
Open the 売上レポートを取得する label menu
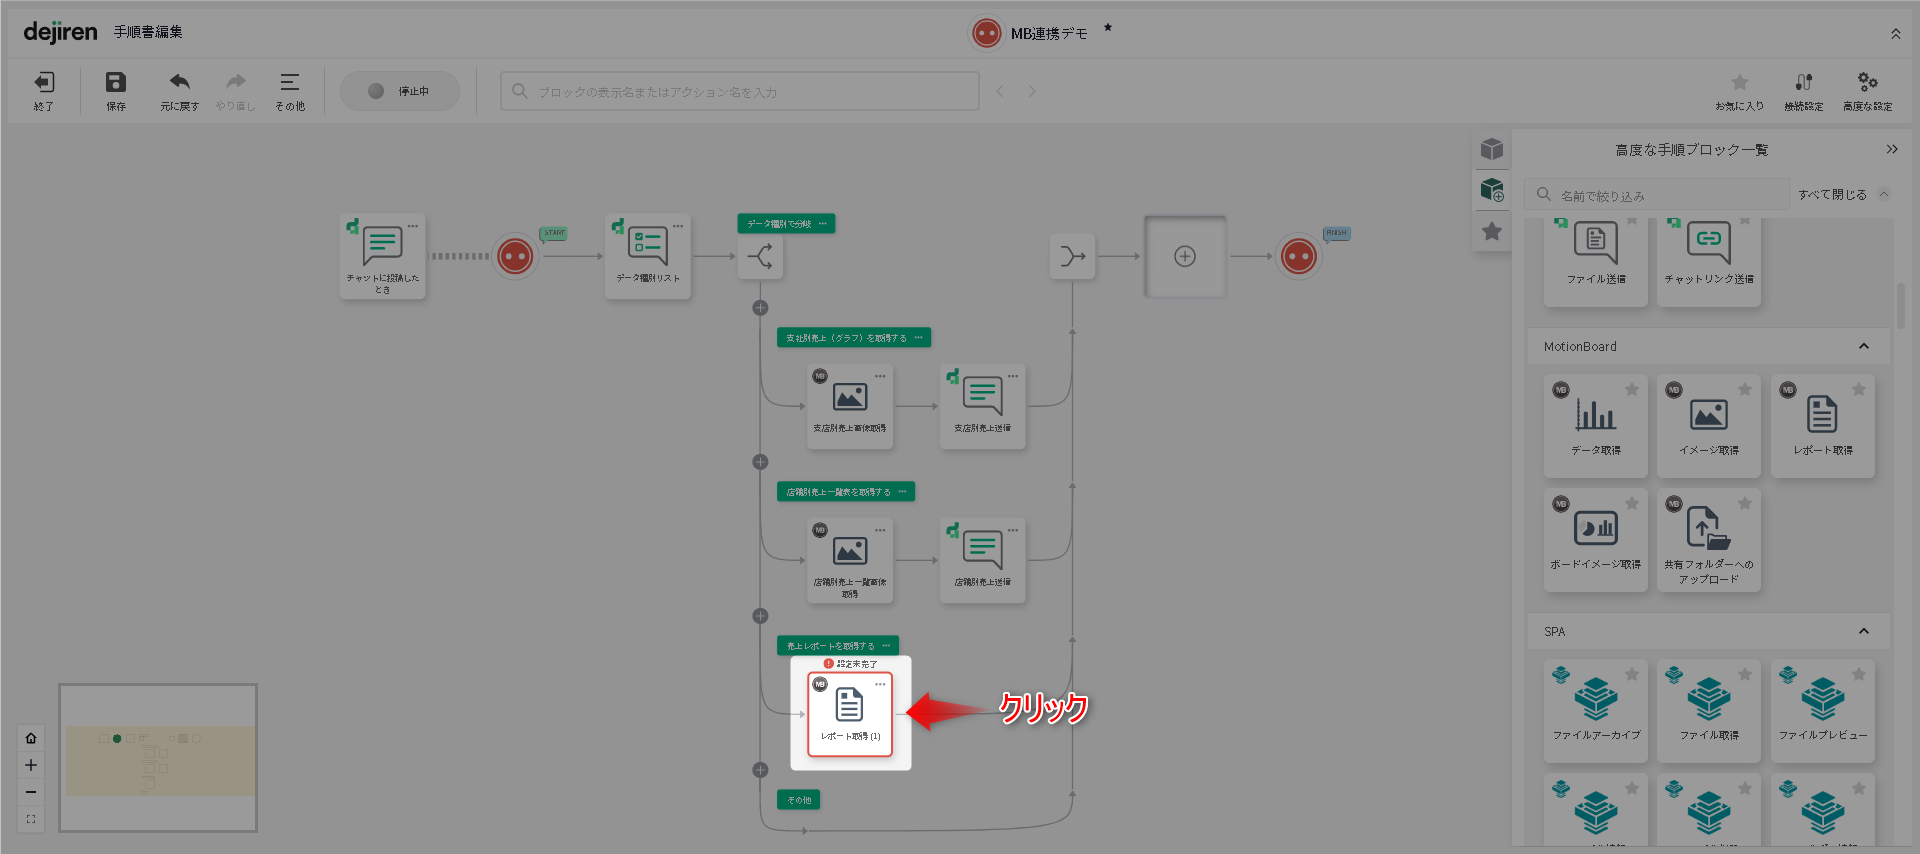tap(886, 646)
